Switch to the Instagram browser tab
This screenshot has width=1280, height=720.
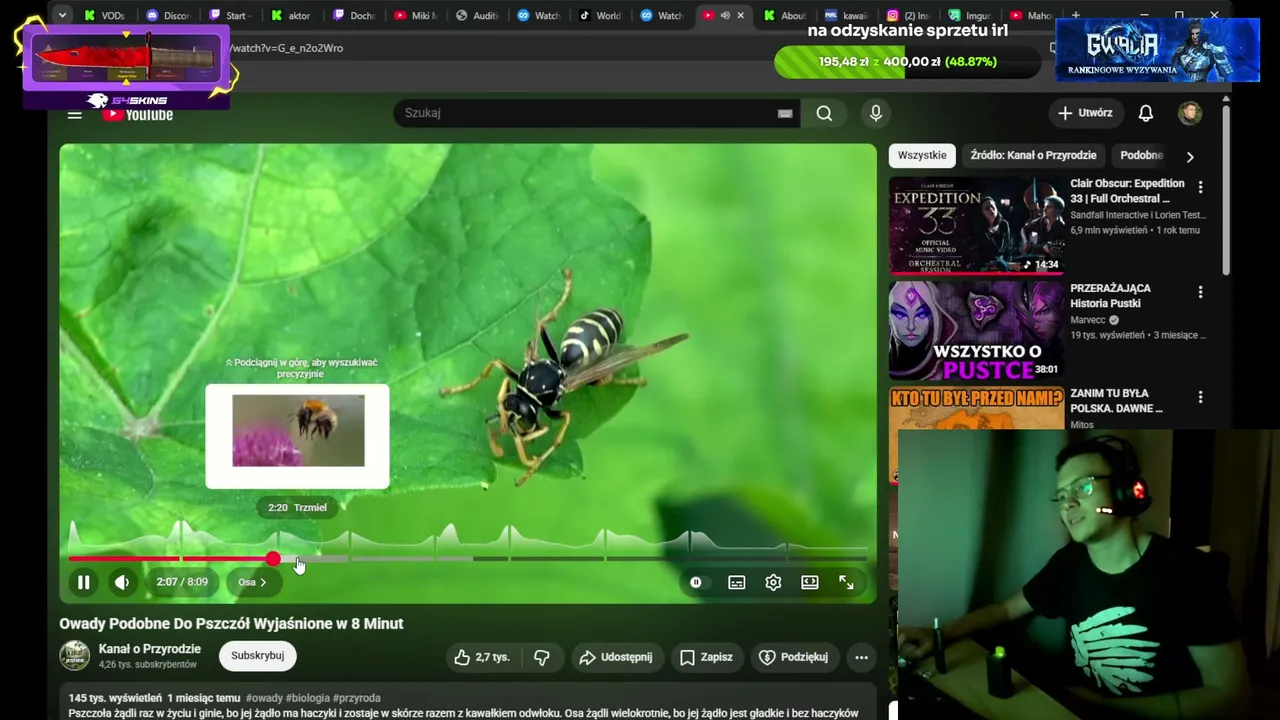(x=909, y=15)
